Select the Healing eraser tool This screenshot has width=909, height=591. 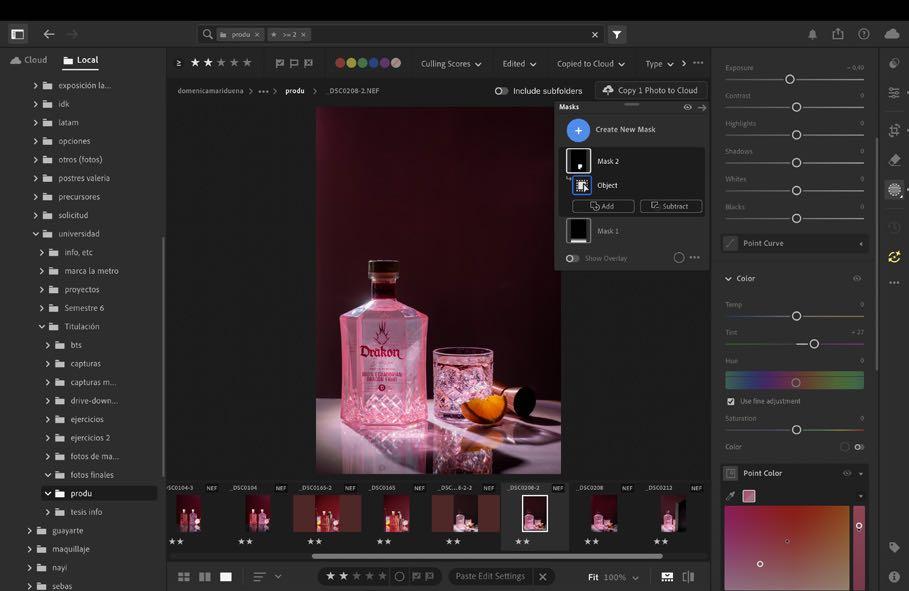895,159
